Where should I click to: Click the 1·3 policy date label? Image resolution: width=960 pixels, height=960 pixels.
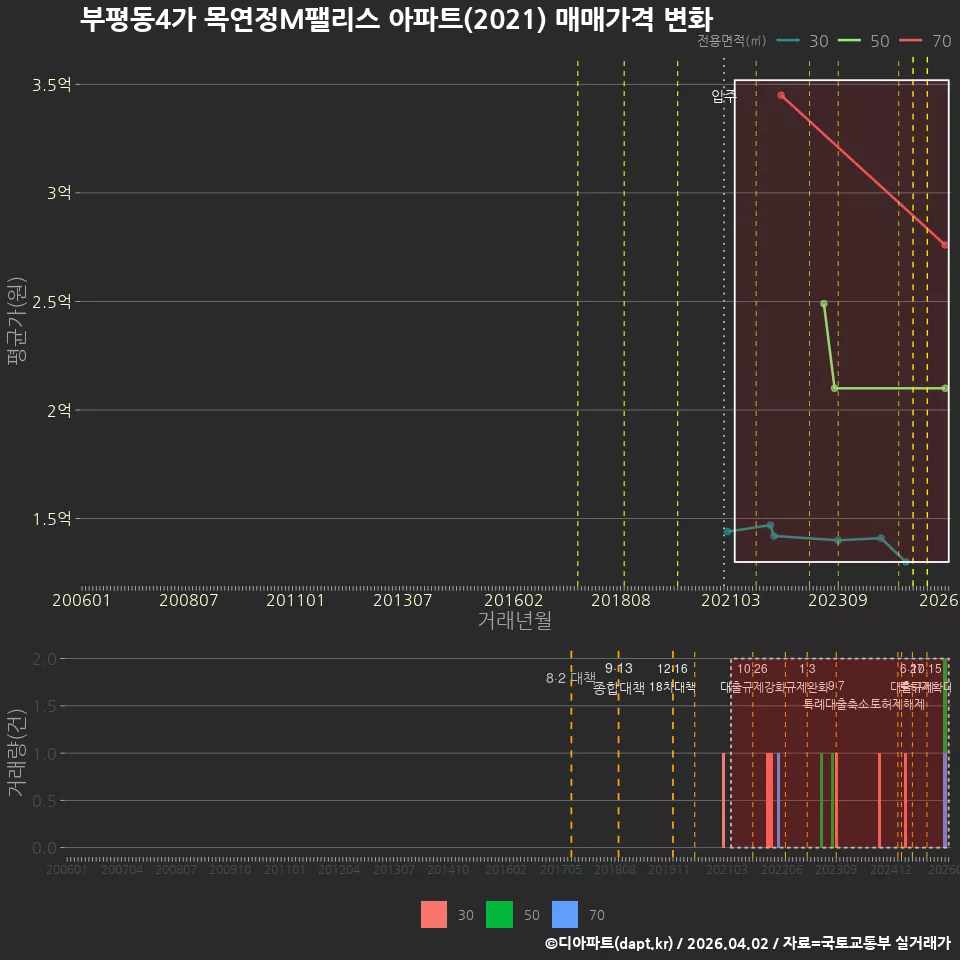(807, 669)
